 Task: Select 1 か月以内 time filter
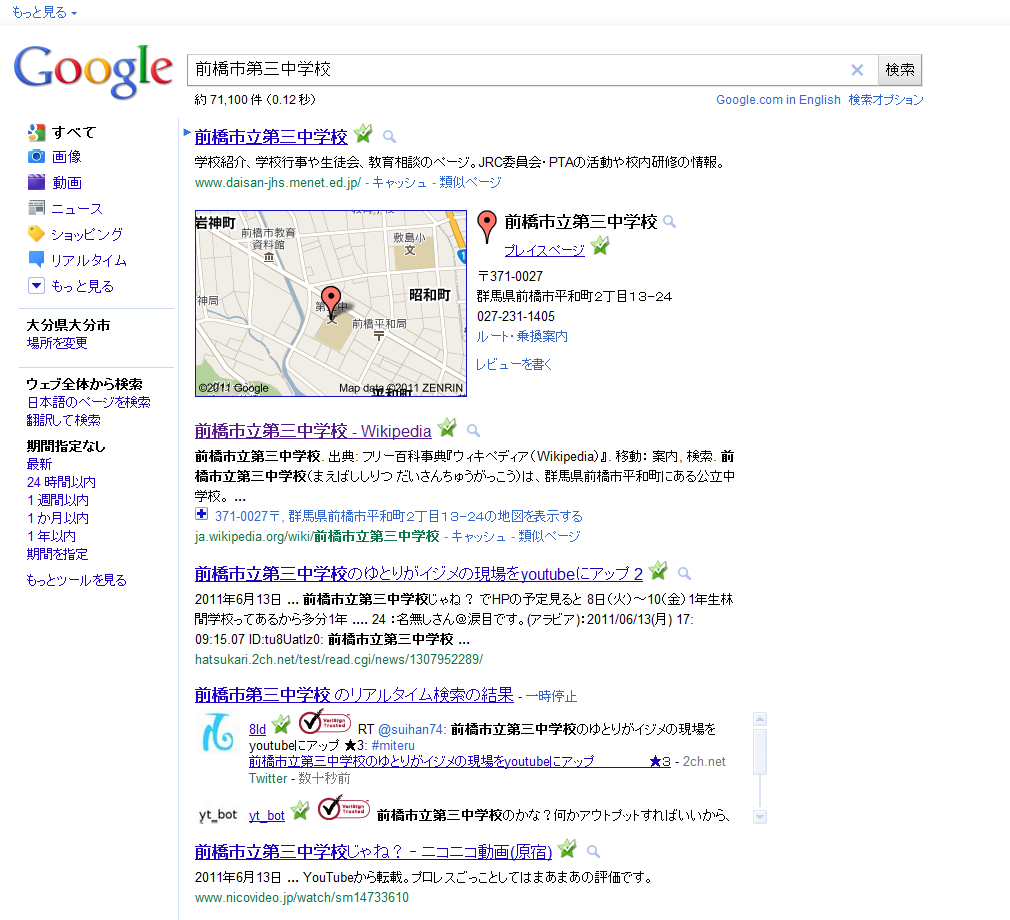[57, 518]
